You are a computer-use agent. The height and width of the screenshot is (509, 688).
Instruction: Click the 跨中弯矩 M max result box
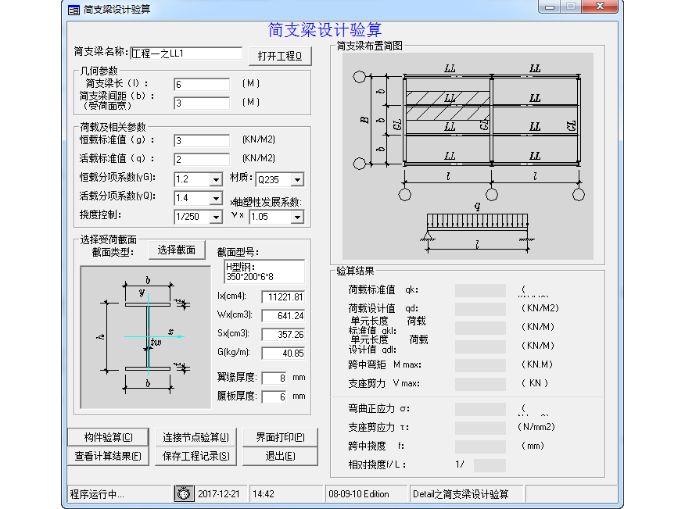click(x=480, y=365)
